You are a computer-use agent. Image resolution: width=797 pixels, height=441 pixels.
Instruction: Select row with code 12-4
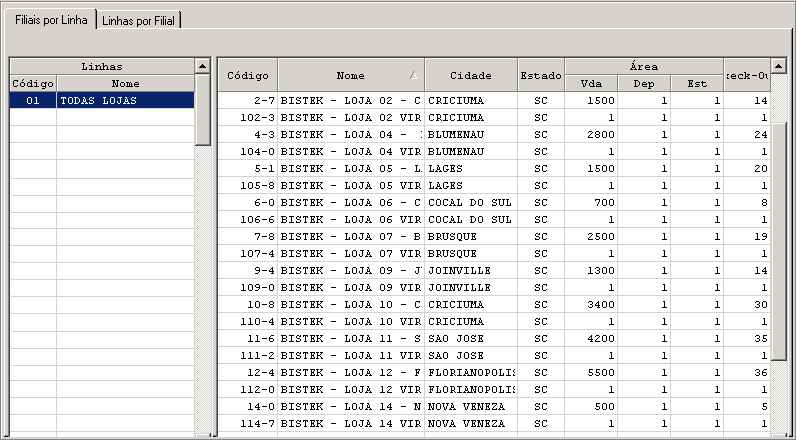(494, 373)
